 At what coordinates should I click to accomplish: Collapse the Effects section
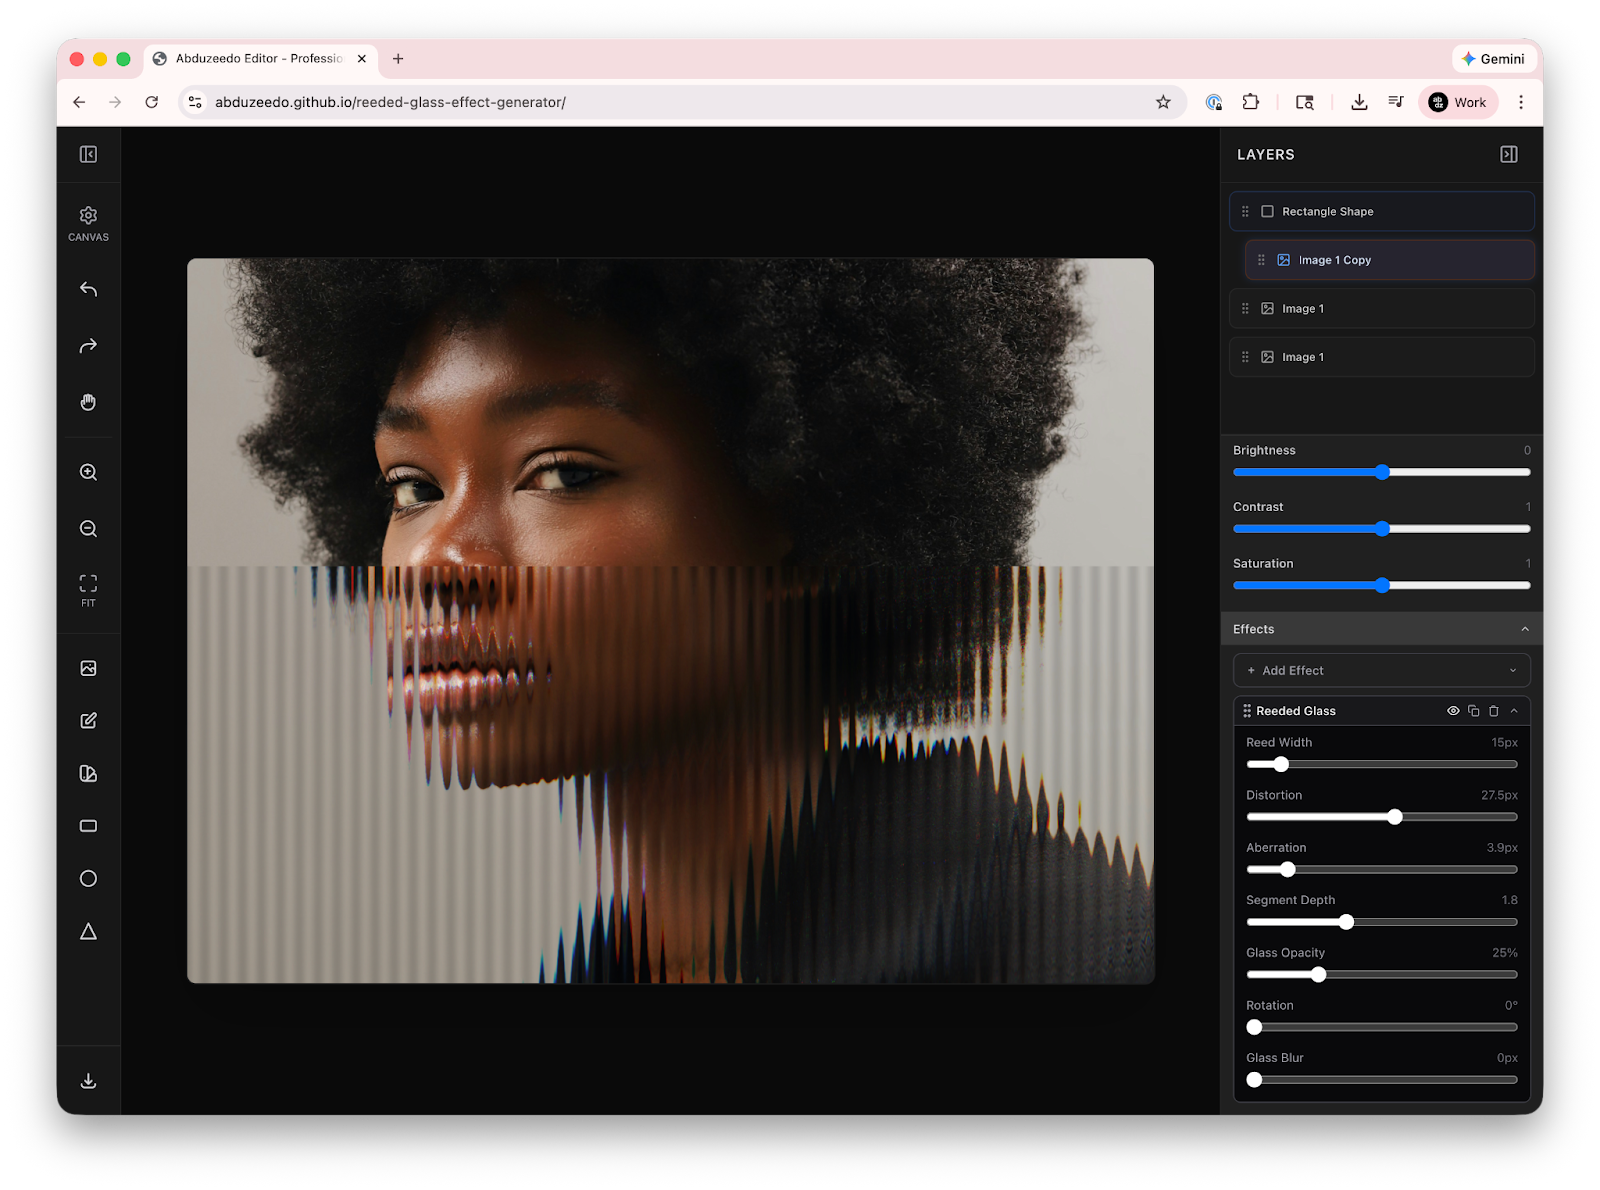coord(1524,629)
